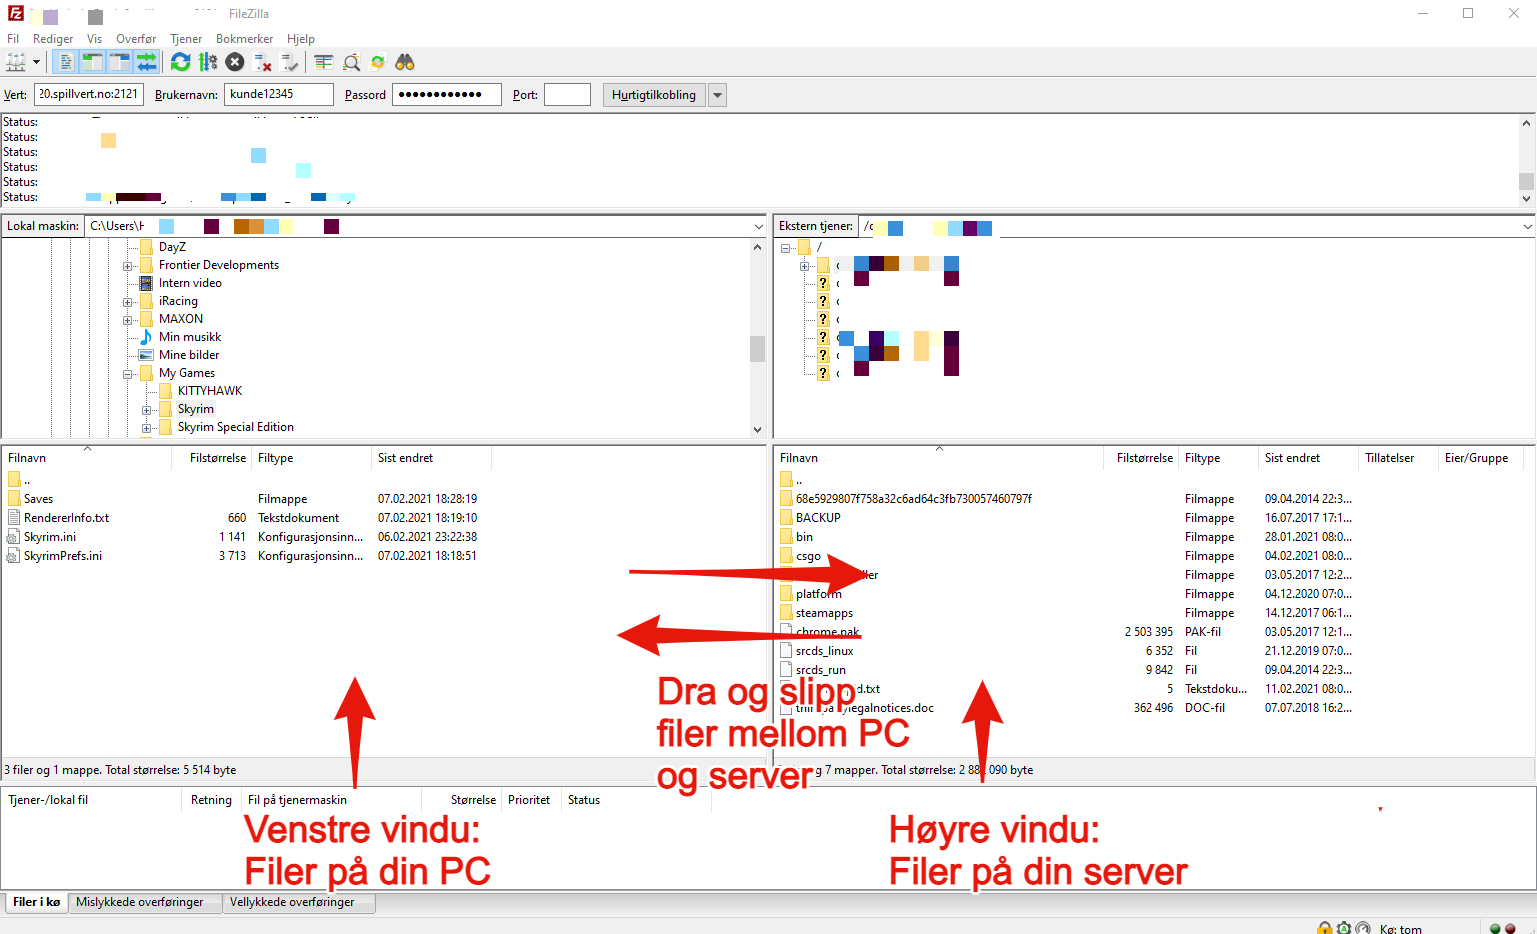This screenshot has width=1537, height=934.
Task: Toggle processing of the transfer queue
Action: [208, 62]
